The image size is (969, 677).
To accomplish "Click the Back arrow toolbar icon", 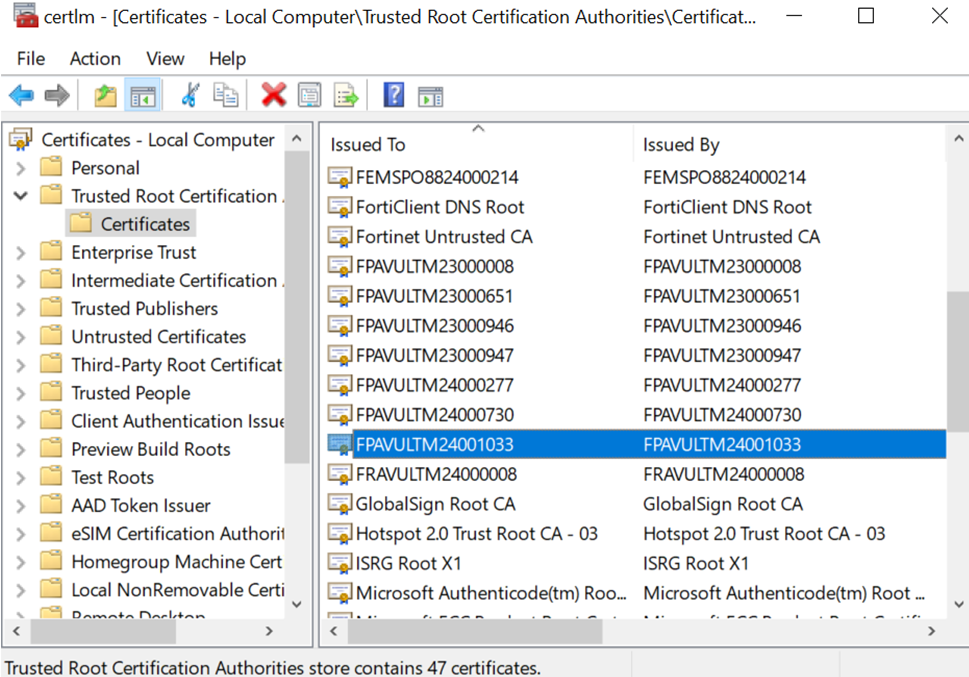I will 22,96.
